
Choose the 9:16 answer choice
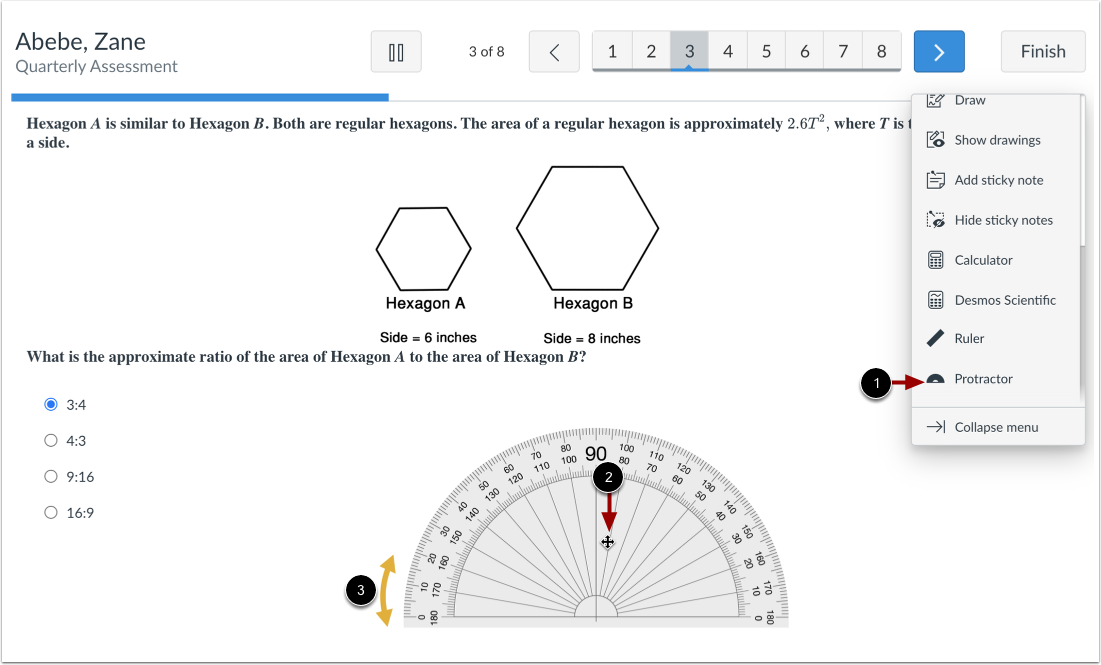[x=51, y=476]
